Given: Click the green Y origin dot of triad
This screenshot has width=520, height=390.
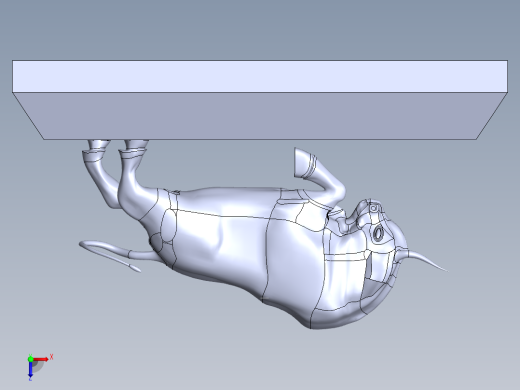Looking at the screenshot, I should coord(31,359).
